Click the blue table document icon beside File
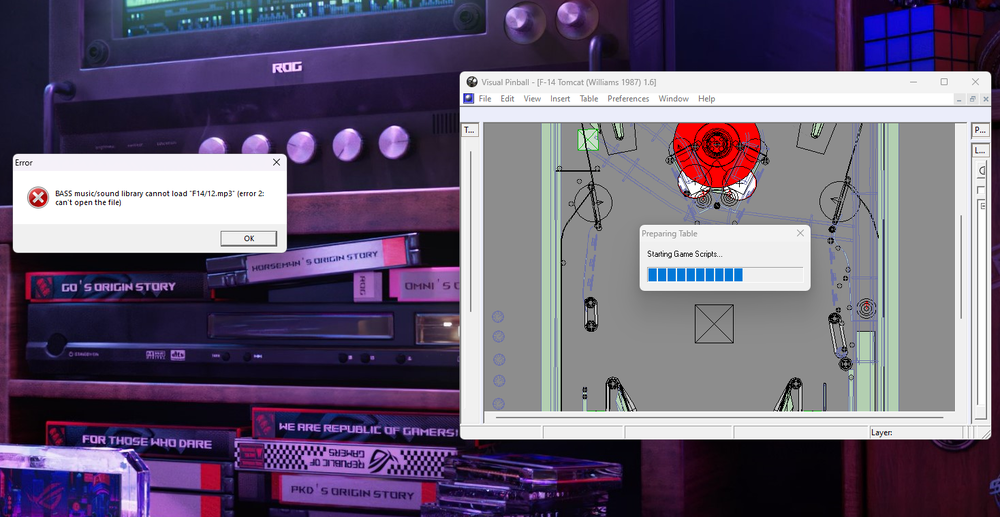The width and height of the screenshot is (1000, 517). point(469,99)
